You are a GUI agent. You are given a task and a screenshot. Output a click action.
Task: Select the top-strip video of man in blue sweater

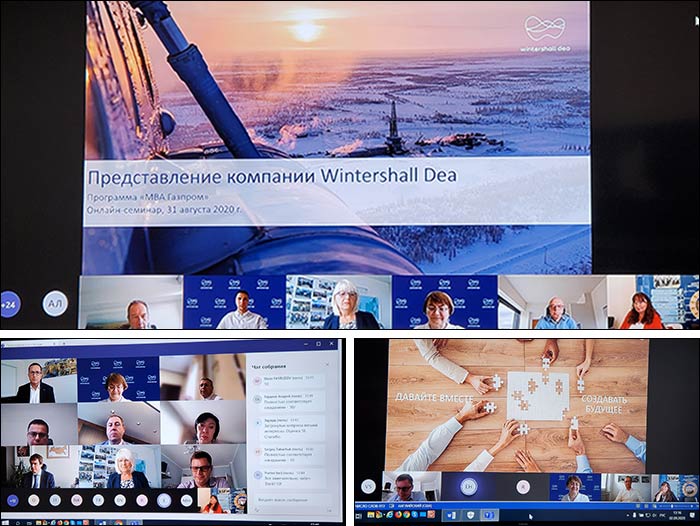pos(552,302)
